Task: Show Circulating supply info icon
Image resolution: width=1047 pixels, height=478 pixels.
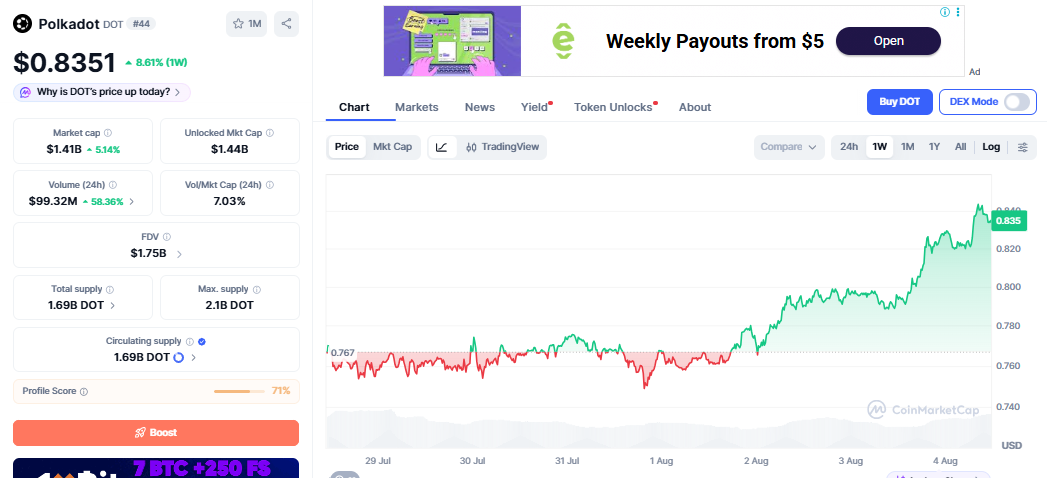Action: (190, 341)
